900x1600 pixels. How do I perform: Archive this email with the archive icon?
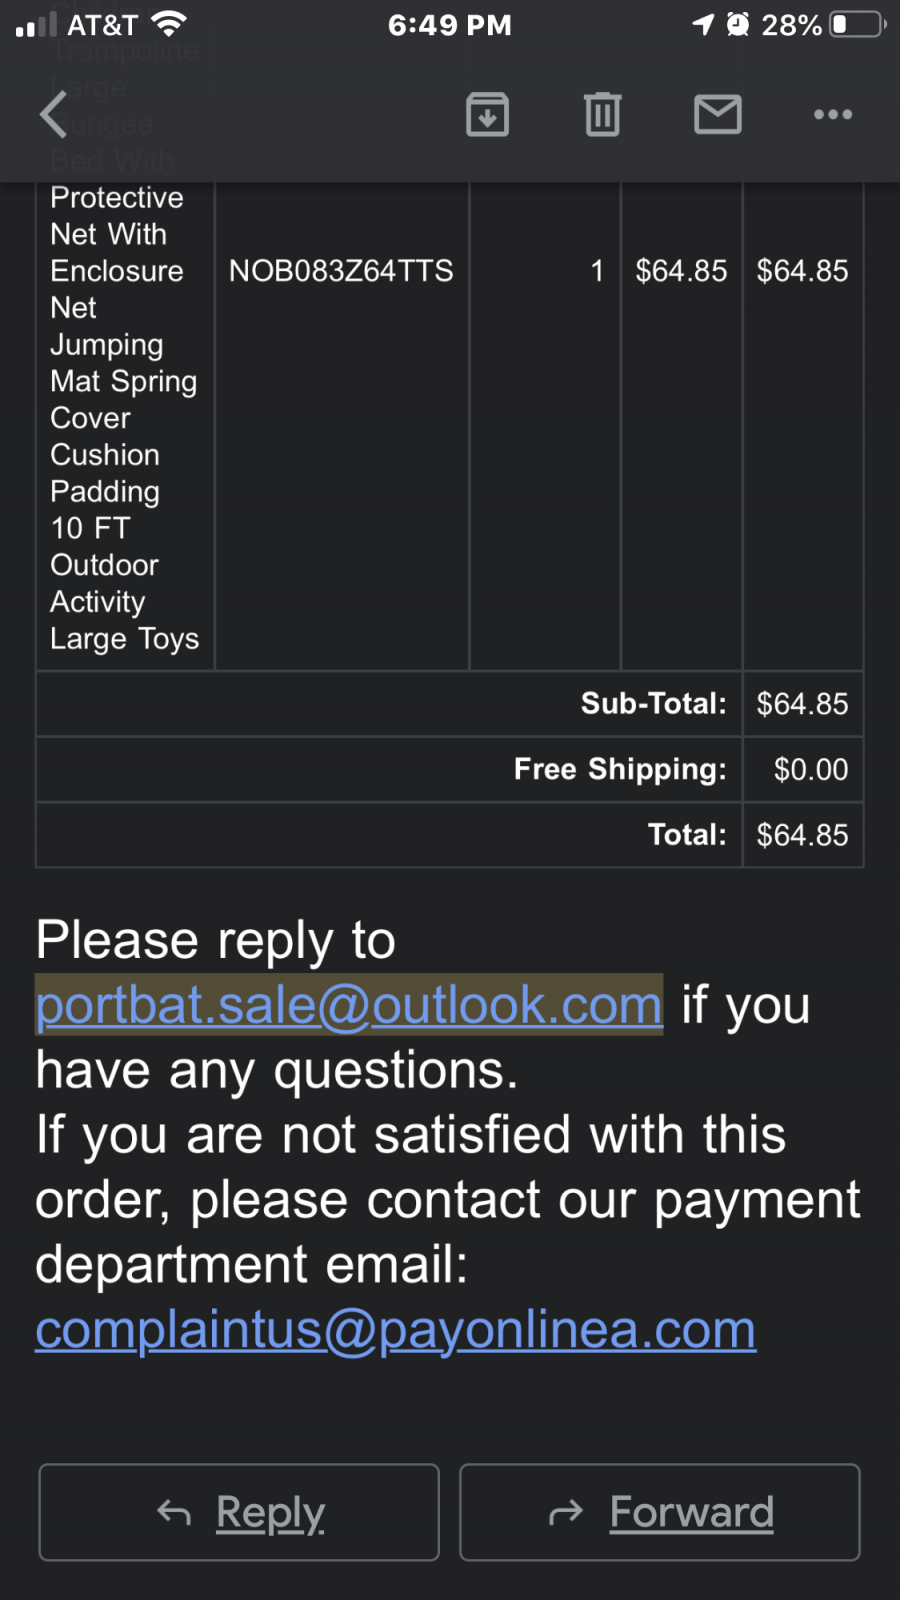tap(487, 114)
